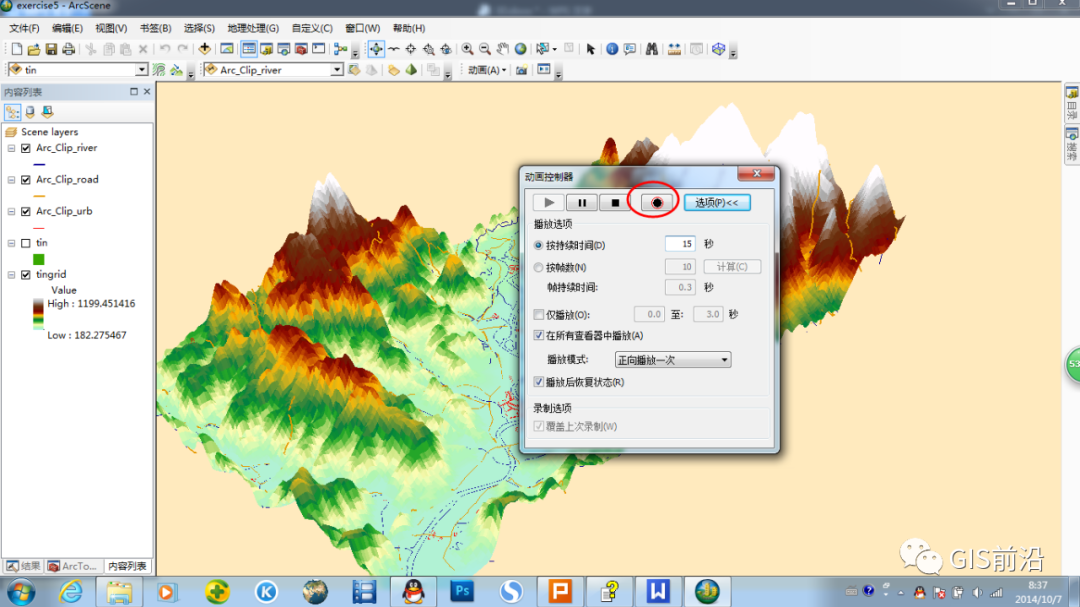The height and width of the screenshot is (607, 1080).
Task: Enable the tin layer checkbox
Action: tap(26, 243)
